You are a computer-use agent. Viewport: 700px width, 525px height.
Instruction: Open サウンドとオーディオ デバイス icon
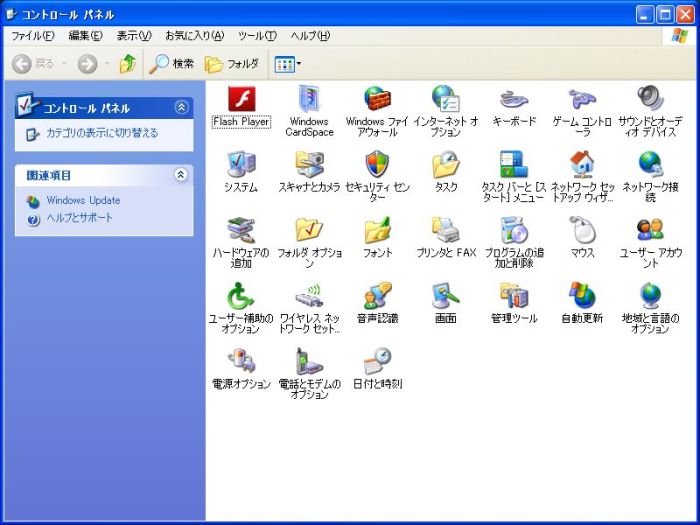point(651,100)
